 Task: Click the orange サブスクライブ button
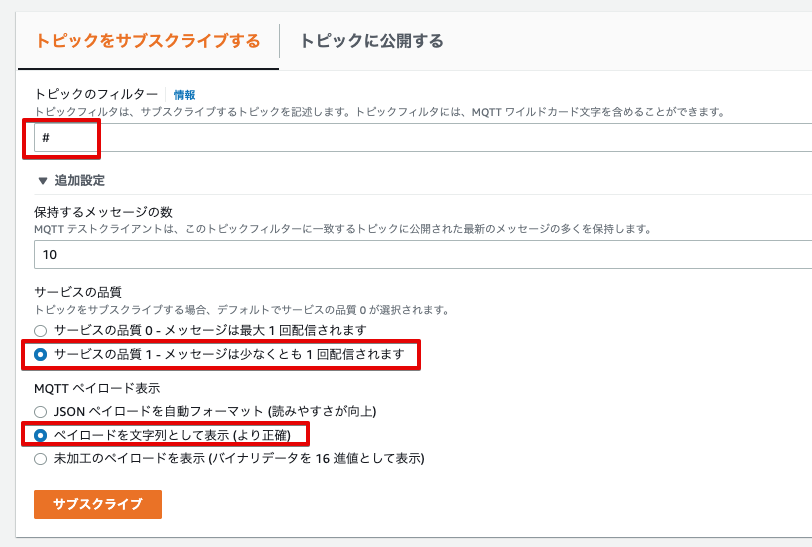click(x=98, y=504)
